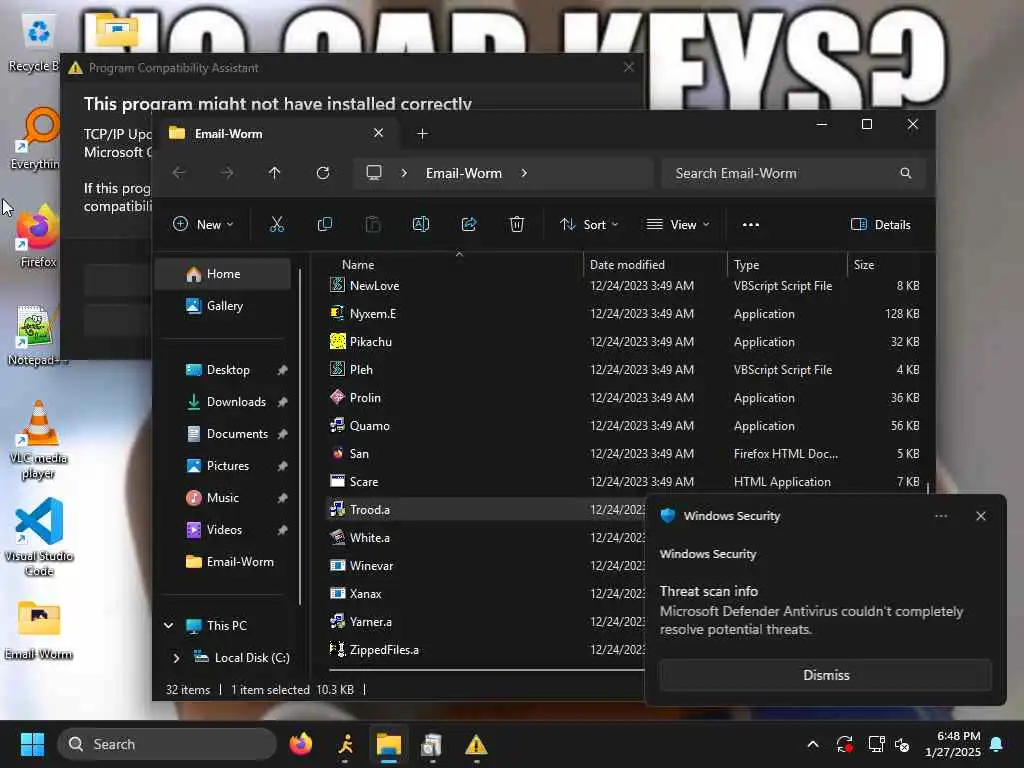The height and width of the screenshot is (768, 1024).
Task: Toggle the Details pane button
Action: click(880, 225)
